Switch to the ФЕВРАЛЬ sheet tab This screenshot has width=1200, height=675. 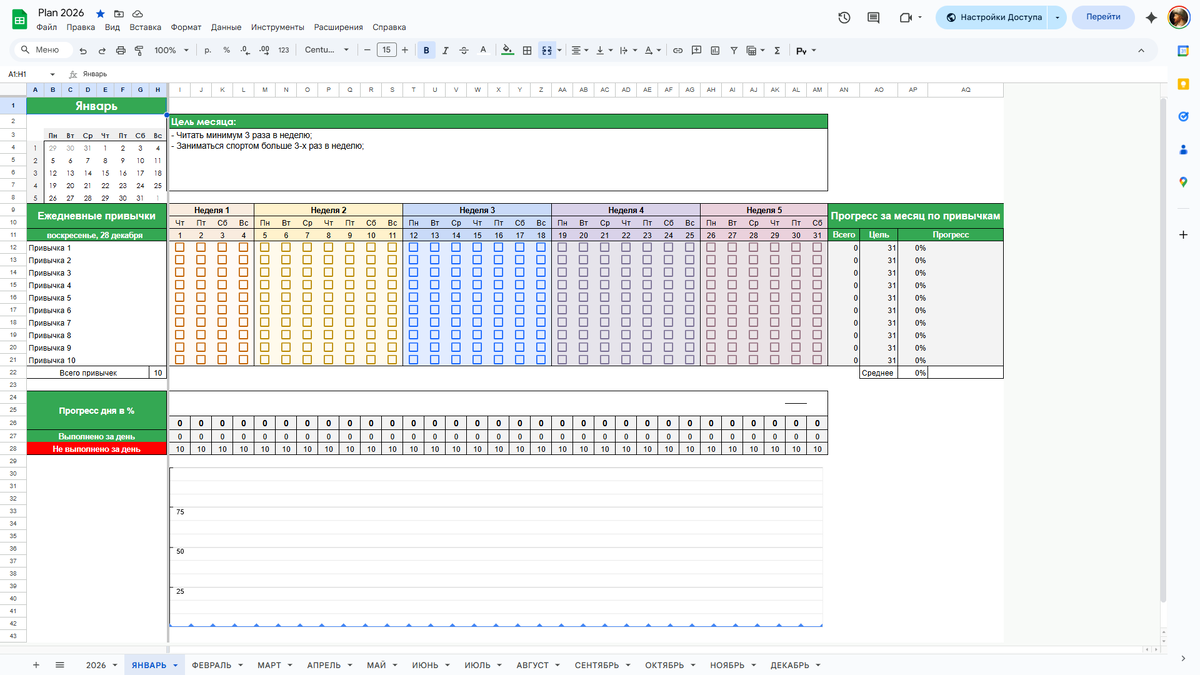(211, 665)
